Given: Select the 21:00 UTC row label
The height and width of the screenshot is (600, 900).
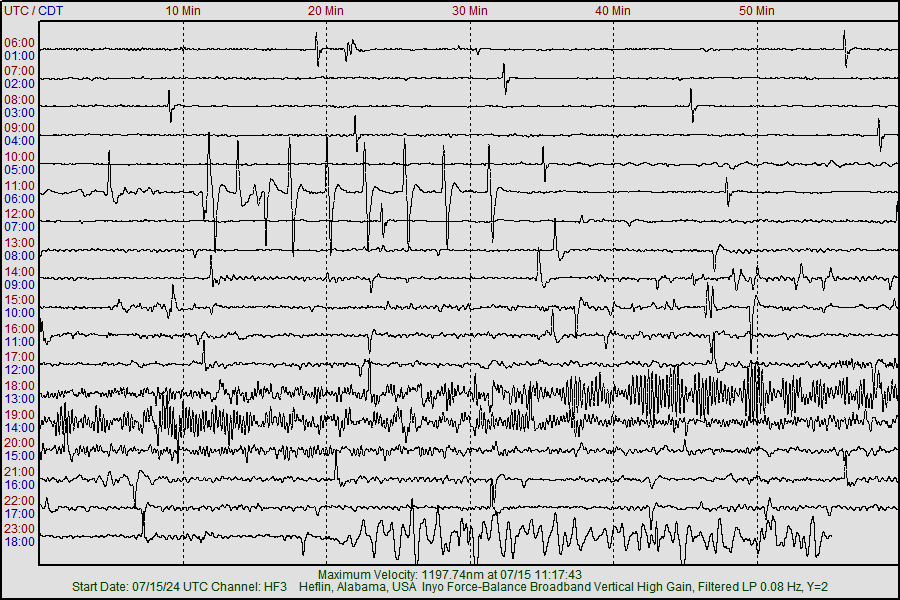Looking at the screenshot, I should coord(20,472).
